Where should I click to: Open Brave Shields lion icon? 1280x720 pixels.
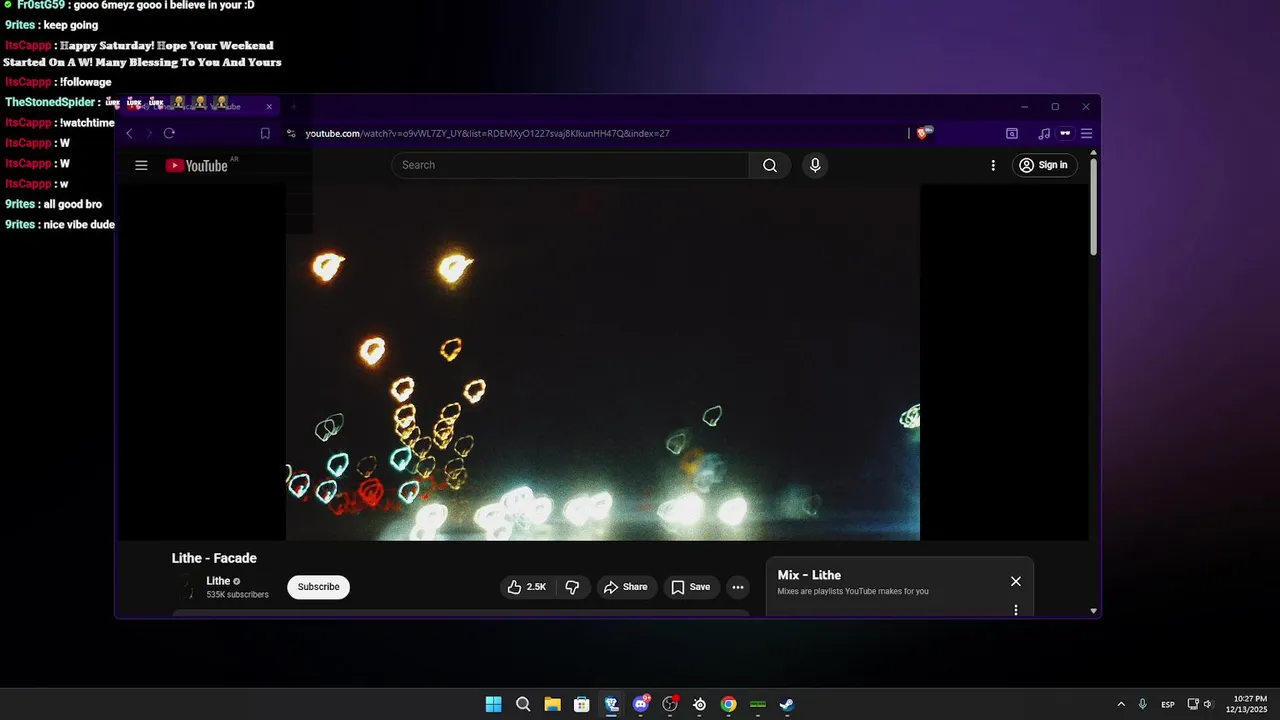coord(923,133)
